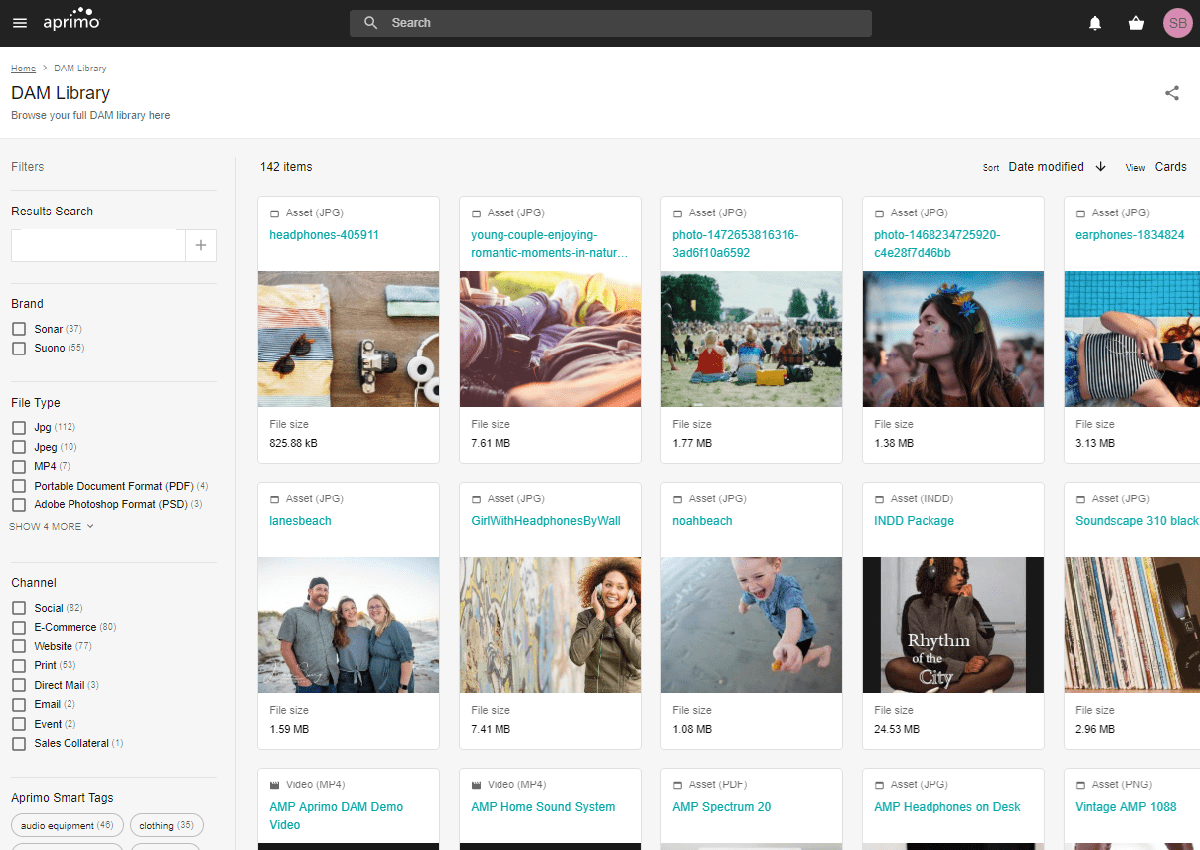This screenshot has width=1200, height=850.
Task: Click the SB user avatar
Action: point(1178,23)
